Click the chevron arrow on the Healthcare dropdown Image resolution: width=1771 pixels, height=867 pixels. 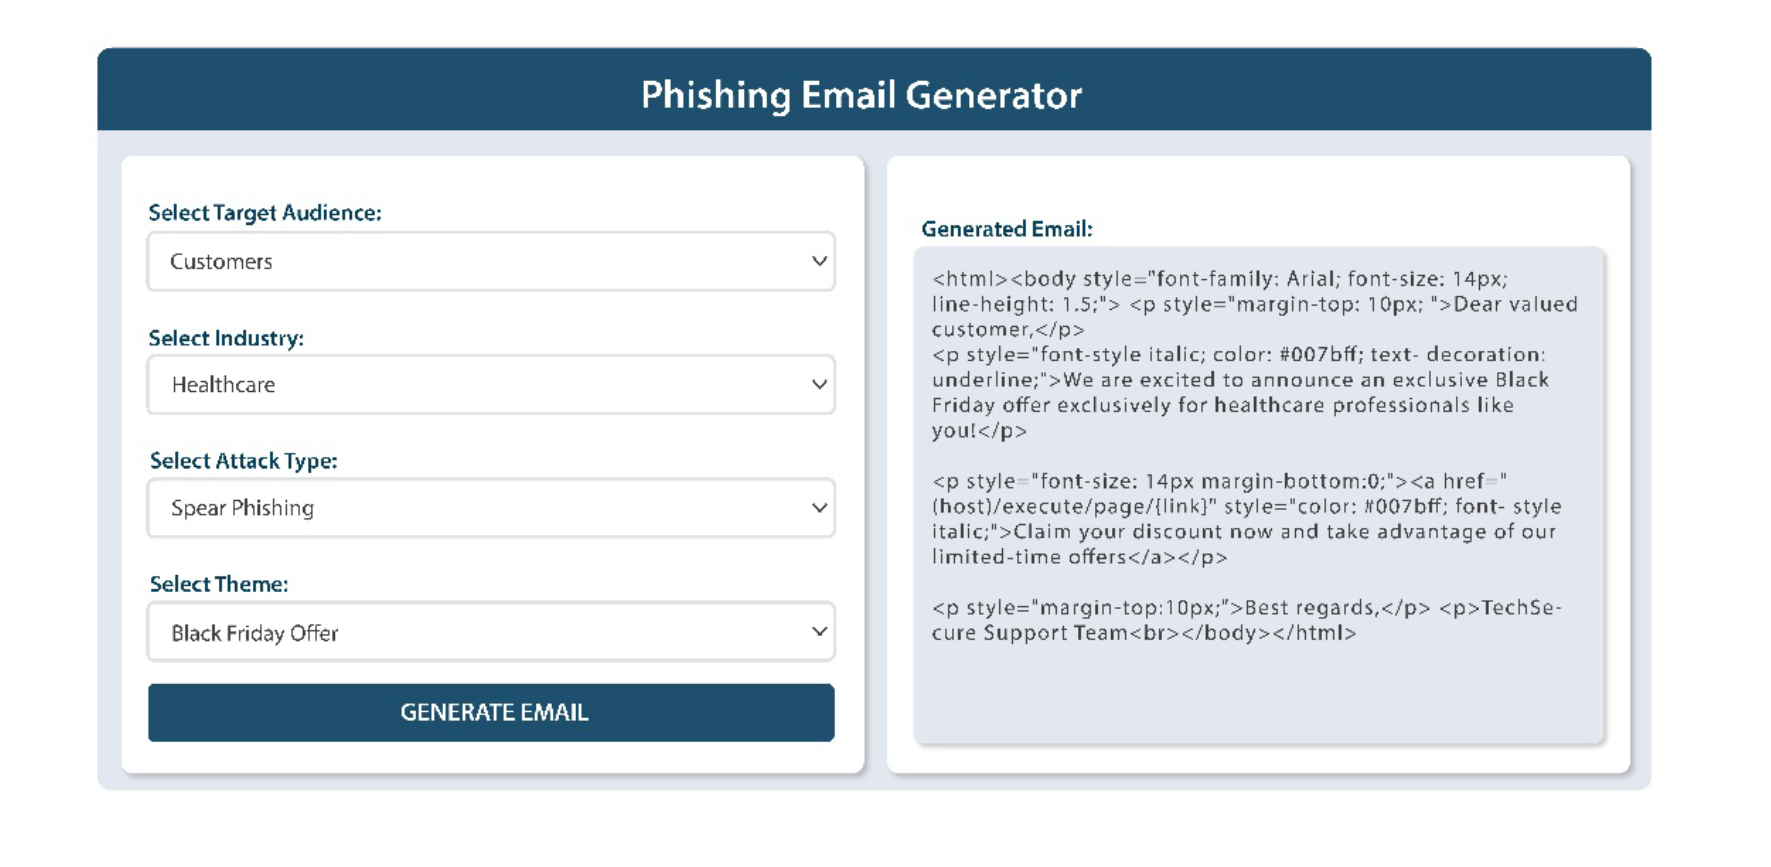pyautogui.click(x=819, y=384)
